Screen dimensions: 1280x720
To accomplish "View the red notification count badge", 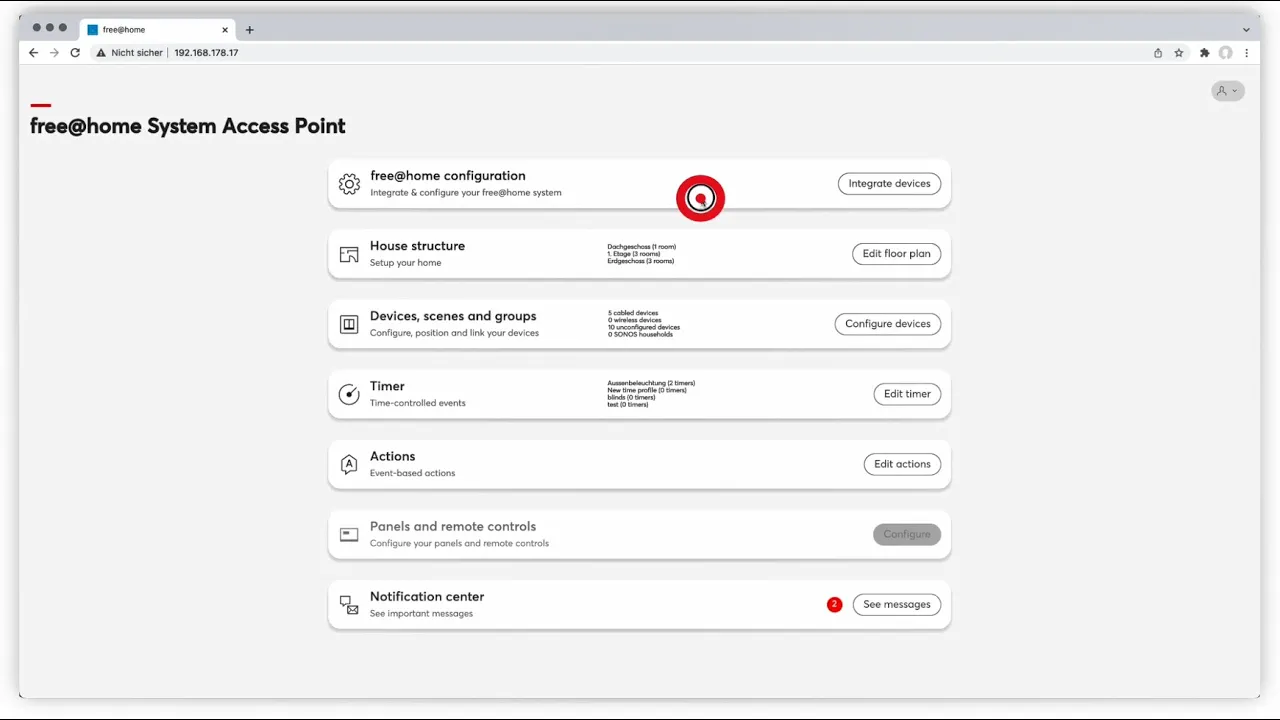I will click(835, 604).
